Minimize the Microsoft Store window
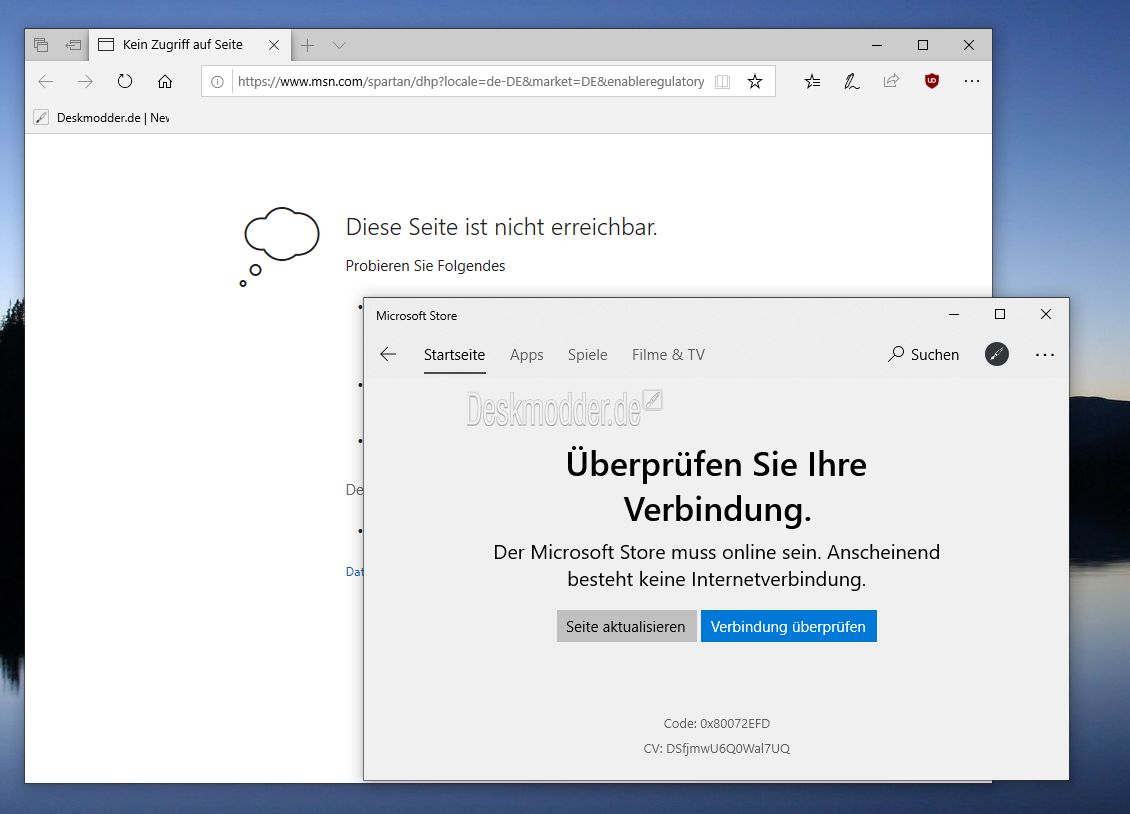 953,314
